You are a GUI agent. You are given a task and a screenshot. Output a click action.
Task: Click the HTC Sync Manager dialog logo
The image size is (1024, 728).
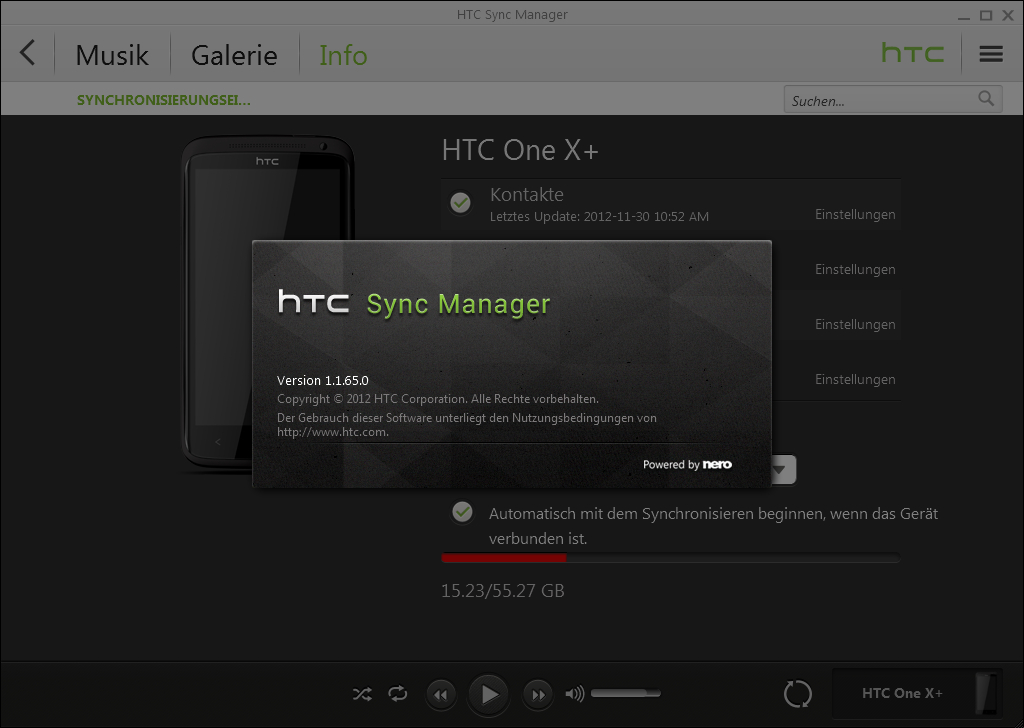[414, 303]
